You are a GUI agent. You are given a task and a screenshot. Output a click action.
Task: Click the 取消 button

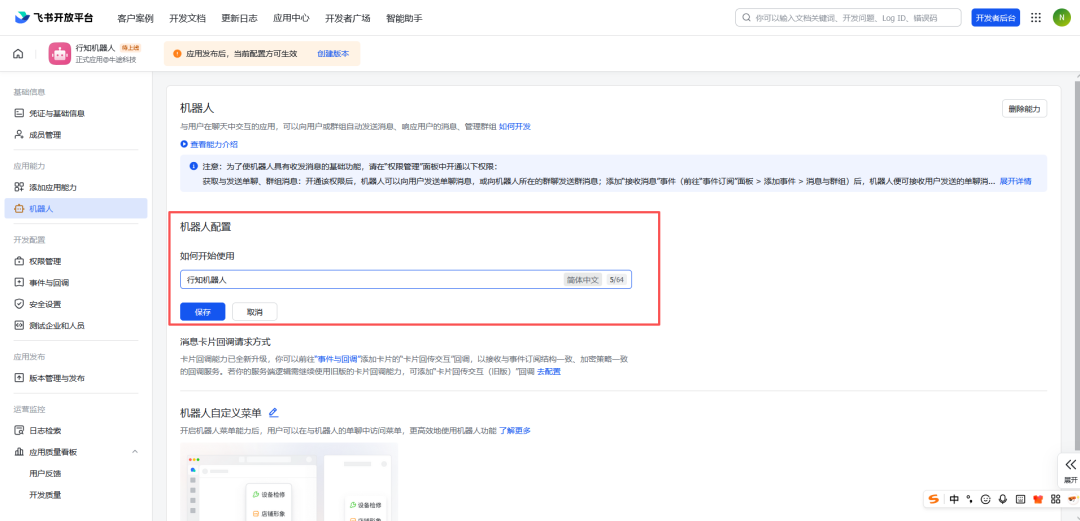[255, 311]
